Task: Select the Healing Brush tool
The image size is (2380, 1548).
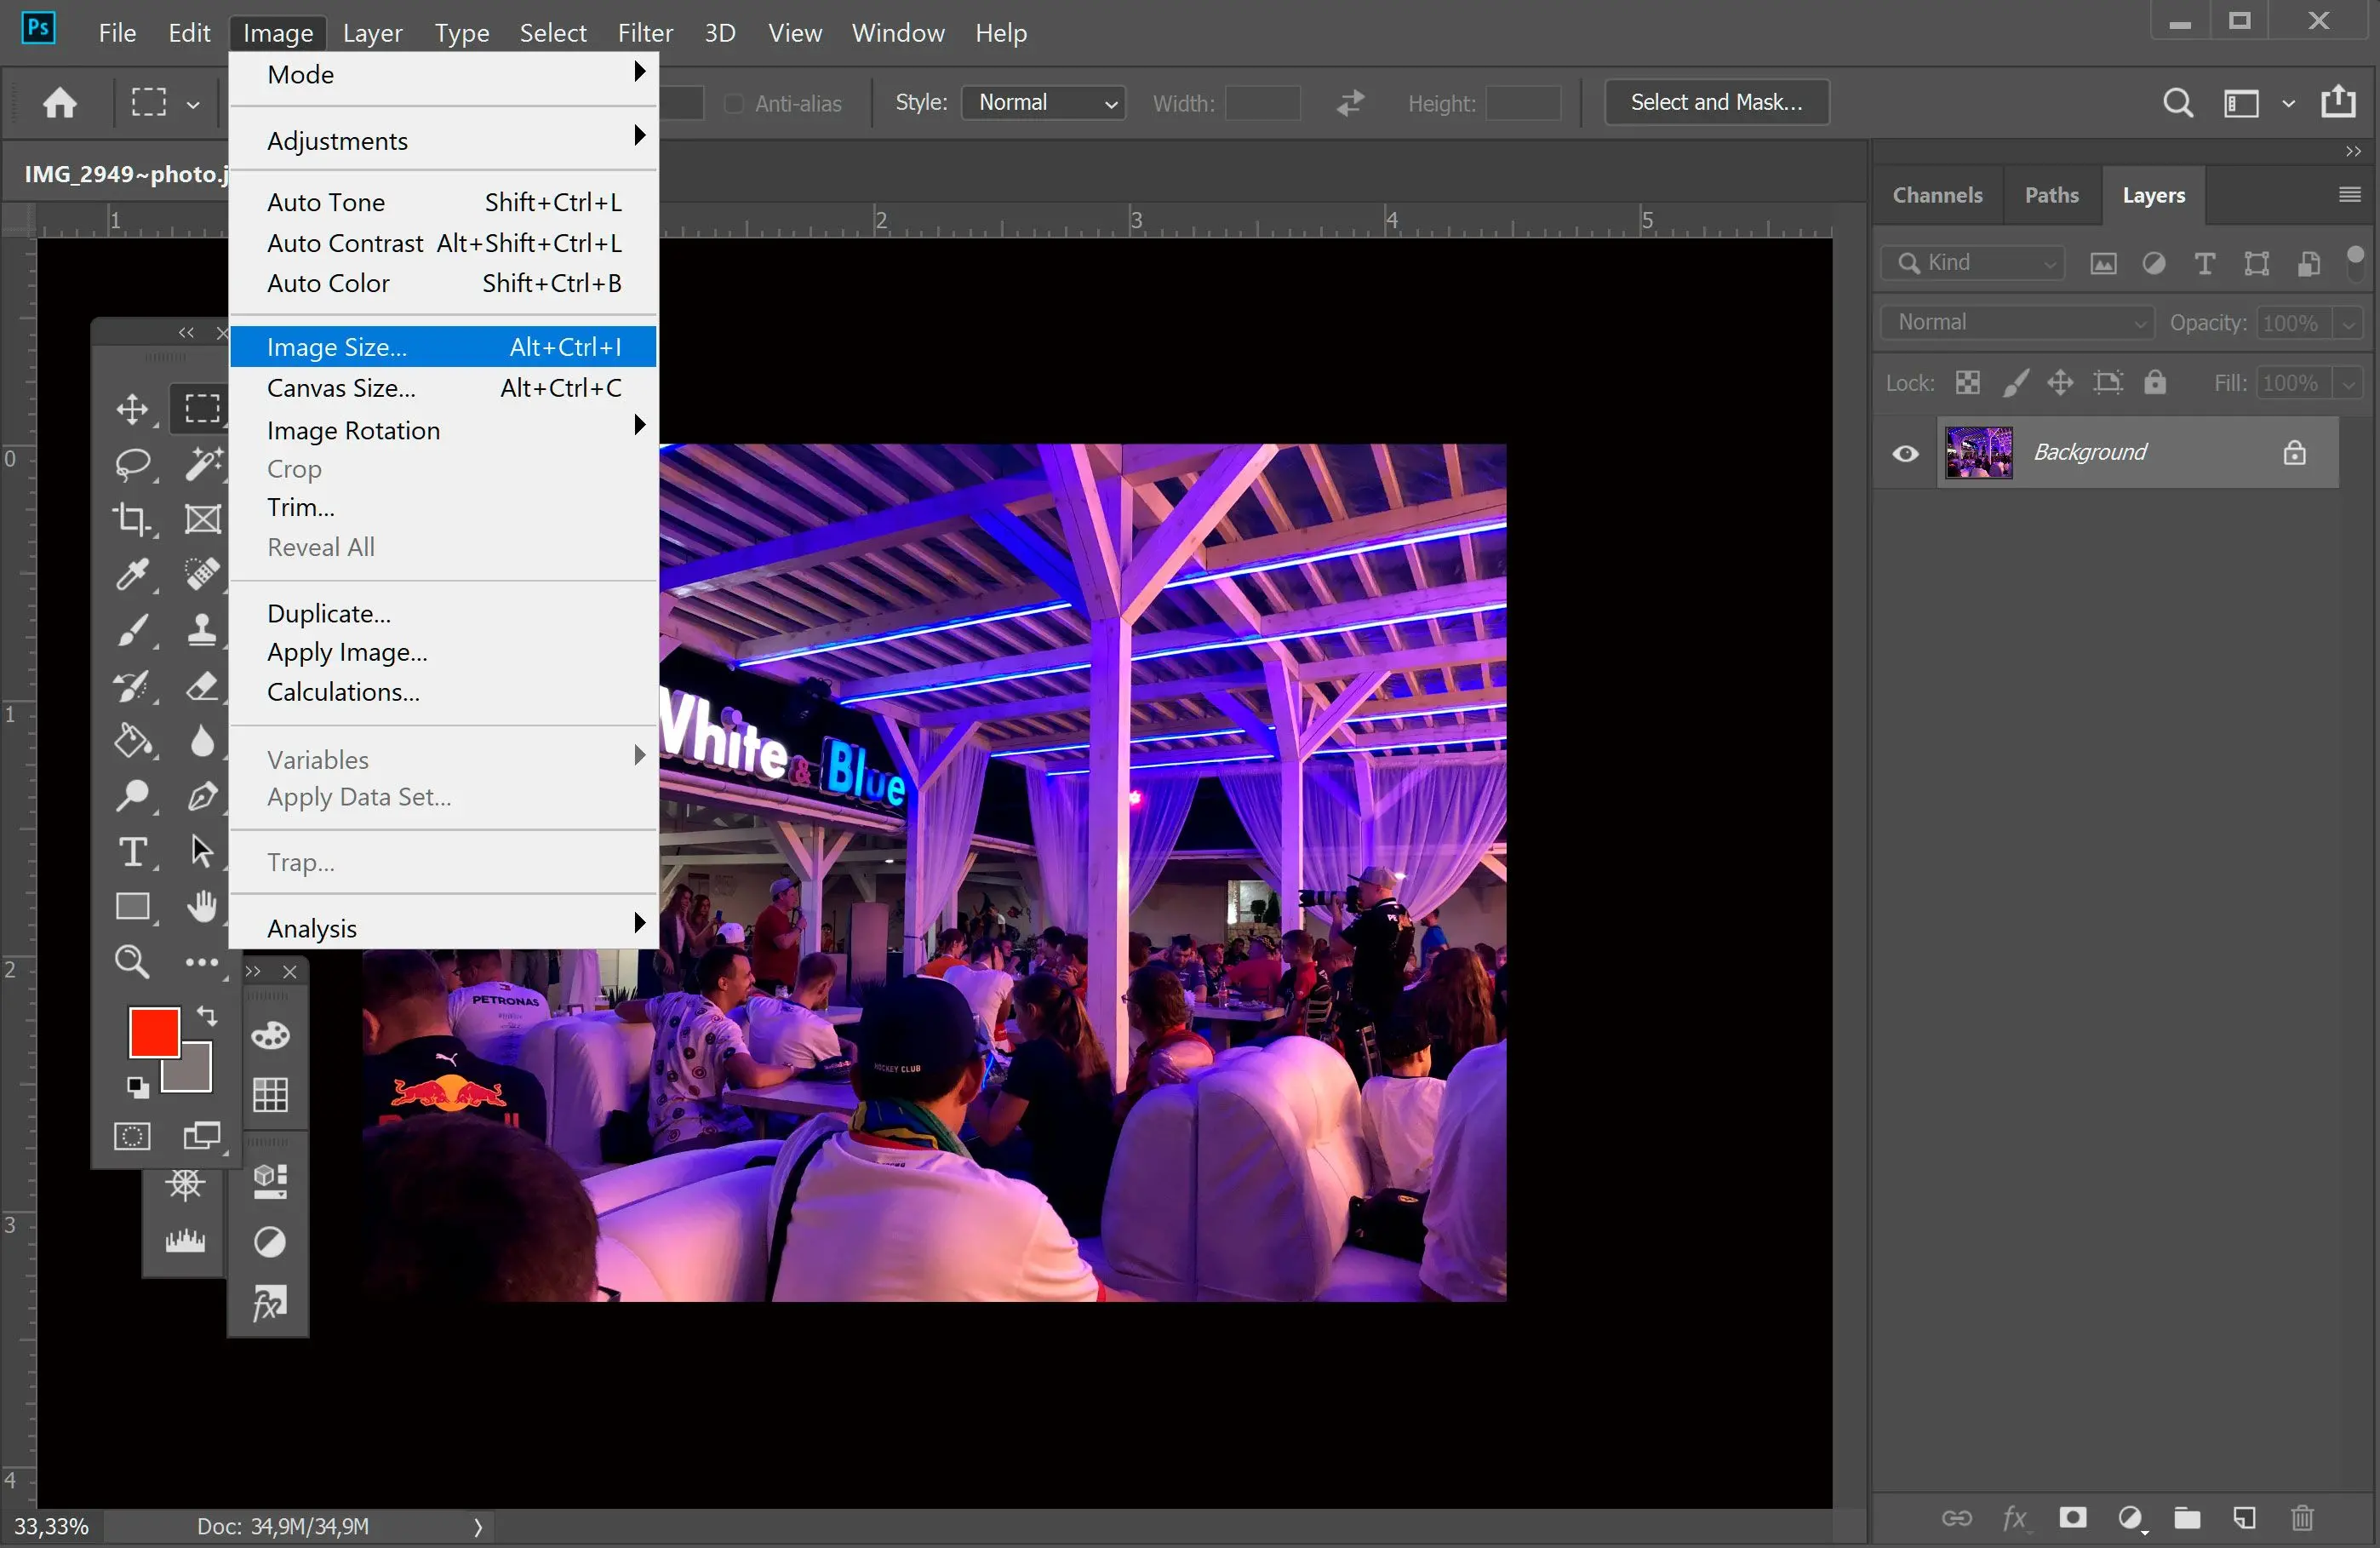Action: tap(203, 573)
